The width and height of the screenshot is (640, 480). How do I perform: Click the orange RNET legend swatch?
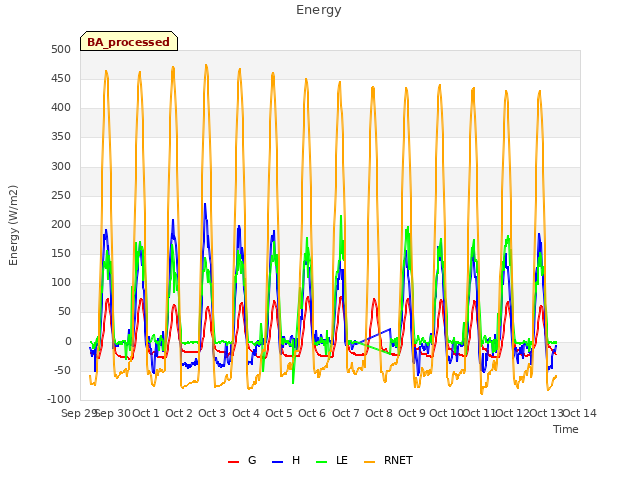pos(369,462)
